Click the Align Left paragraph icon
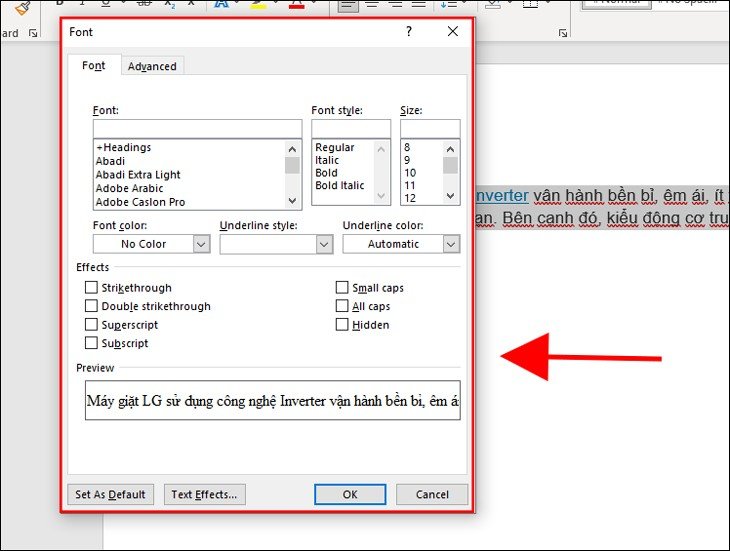 coord(347,5)
